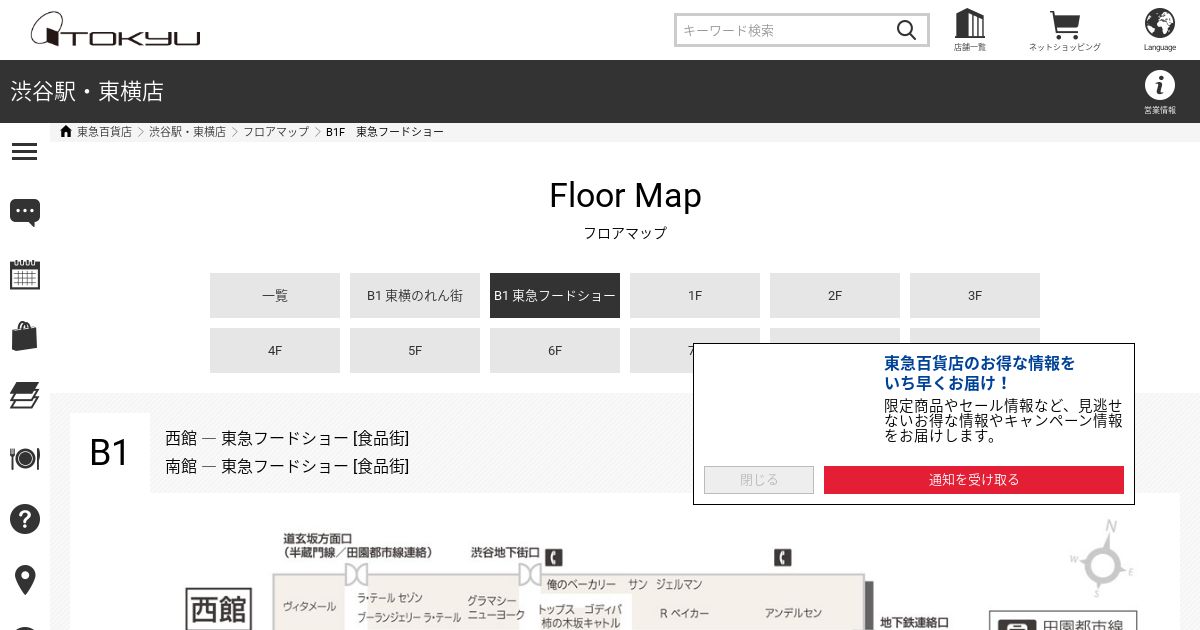Open the floor layers sidebar icon
This screenshot has width=1200, height=630.
coord(25,396)
